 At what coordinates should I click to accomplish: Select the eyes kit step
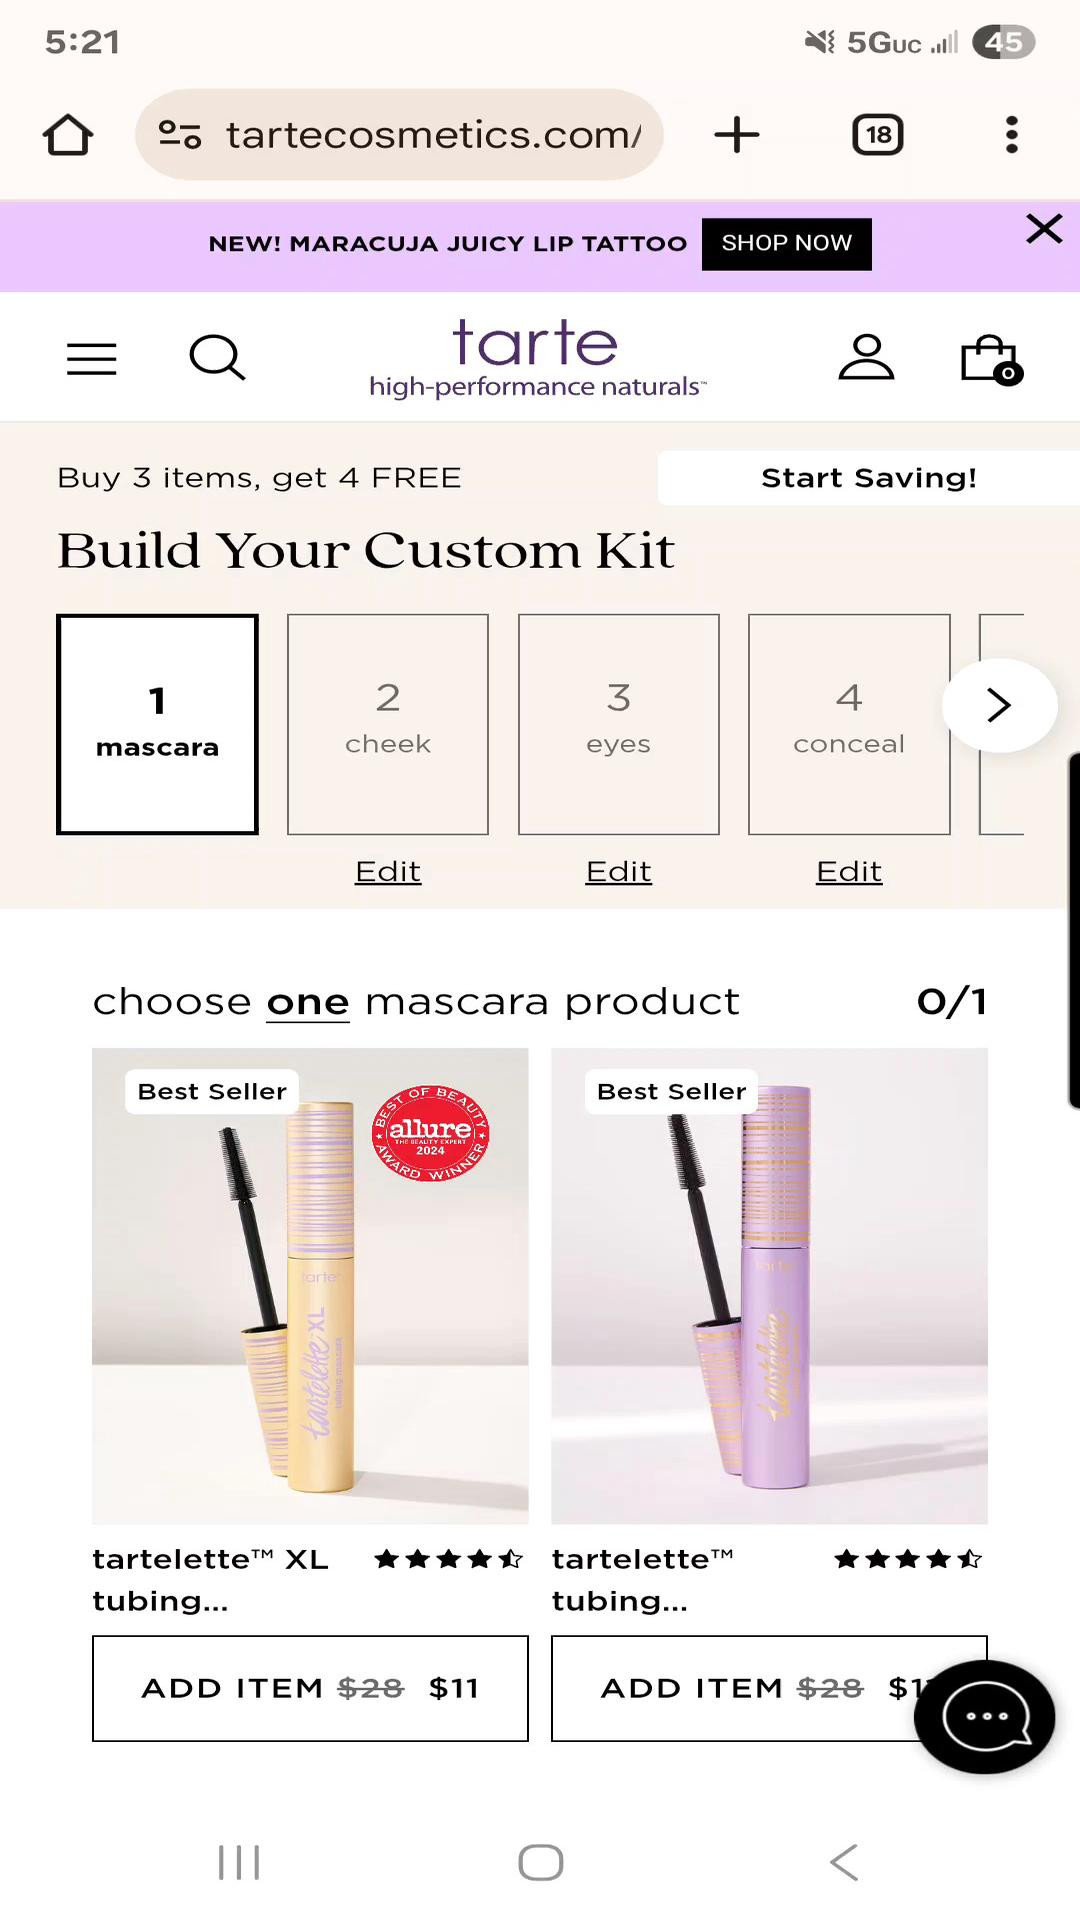618,723
